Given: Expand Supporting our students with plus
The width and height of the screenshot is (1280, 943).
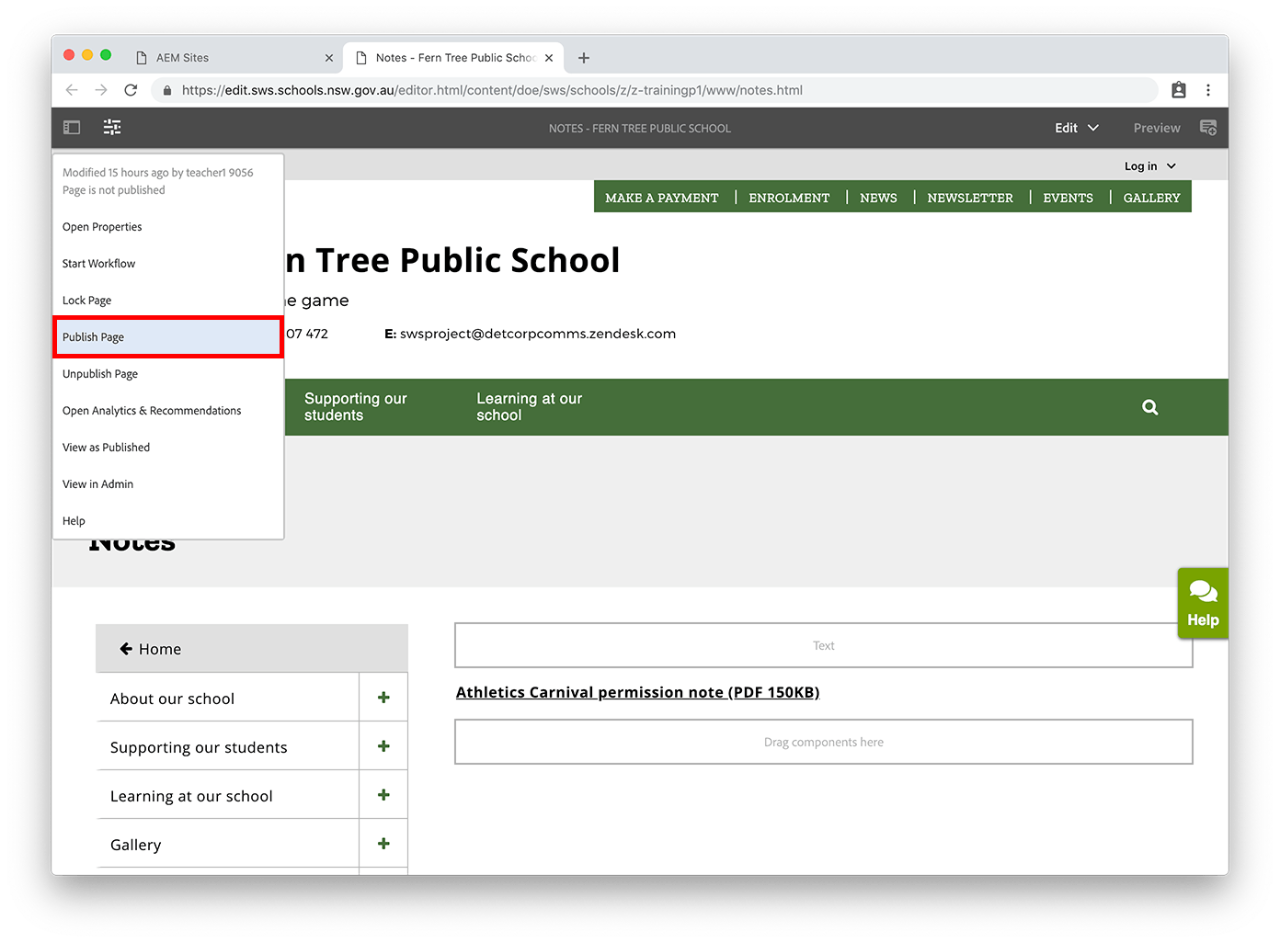Looking at the screenshot, I should (x=383, y=747).
